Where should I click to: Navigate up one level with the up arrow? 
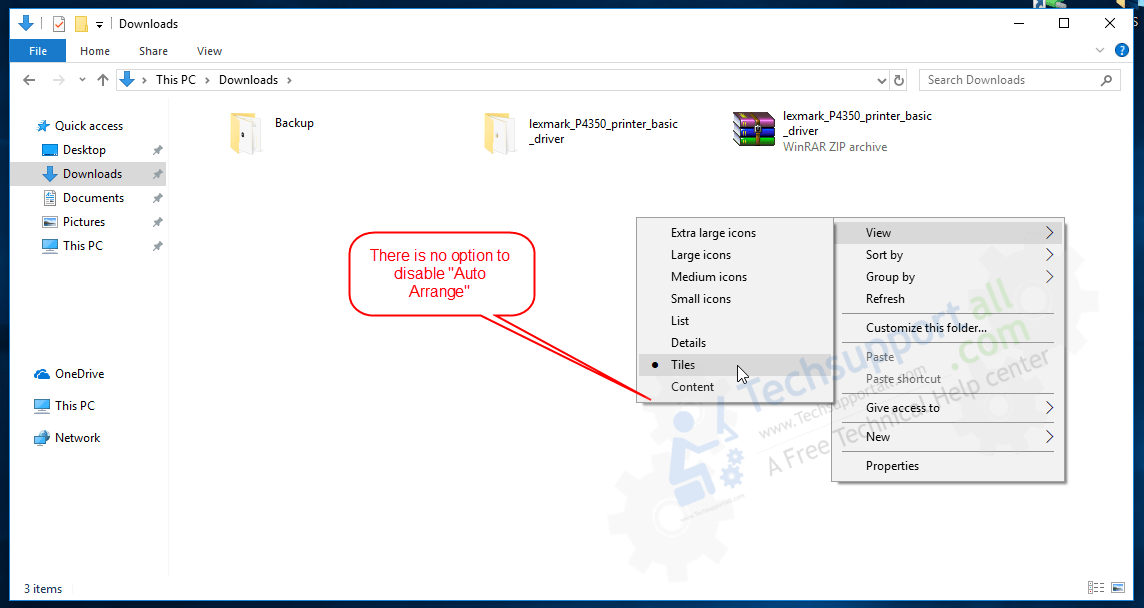pyautogui.click(x=103, y=79)
